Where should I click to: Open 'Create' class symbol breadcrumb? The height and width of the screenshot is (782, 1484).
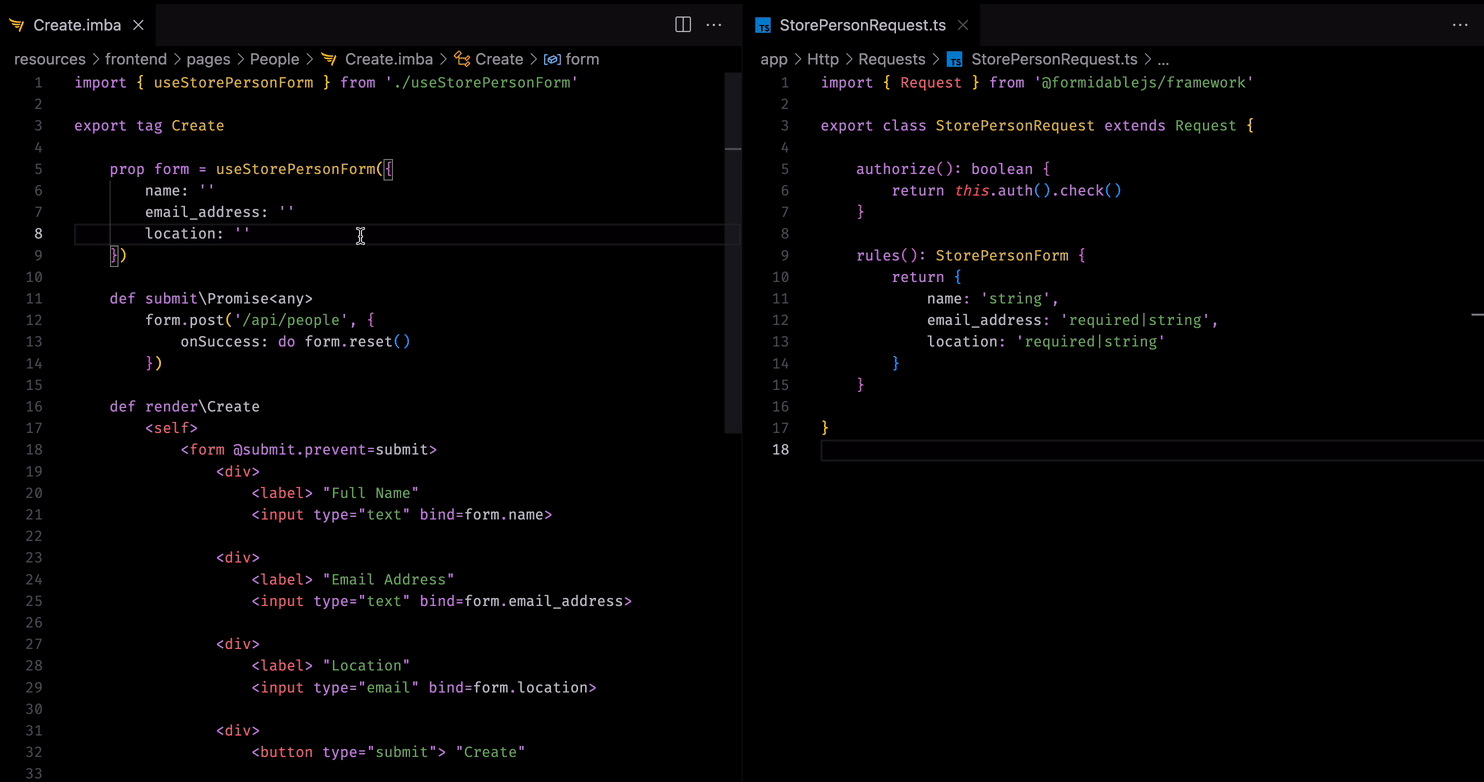(x=499, y=59)
